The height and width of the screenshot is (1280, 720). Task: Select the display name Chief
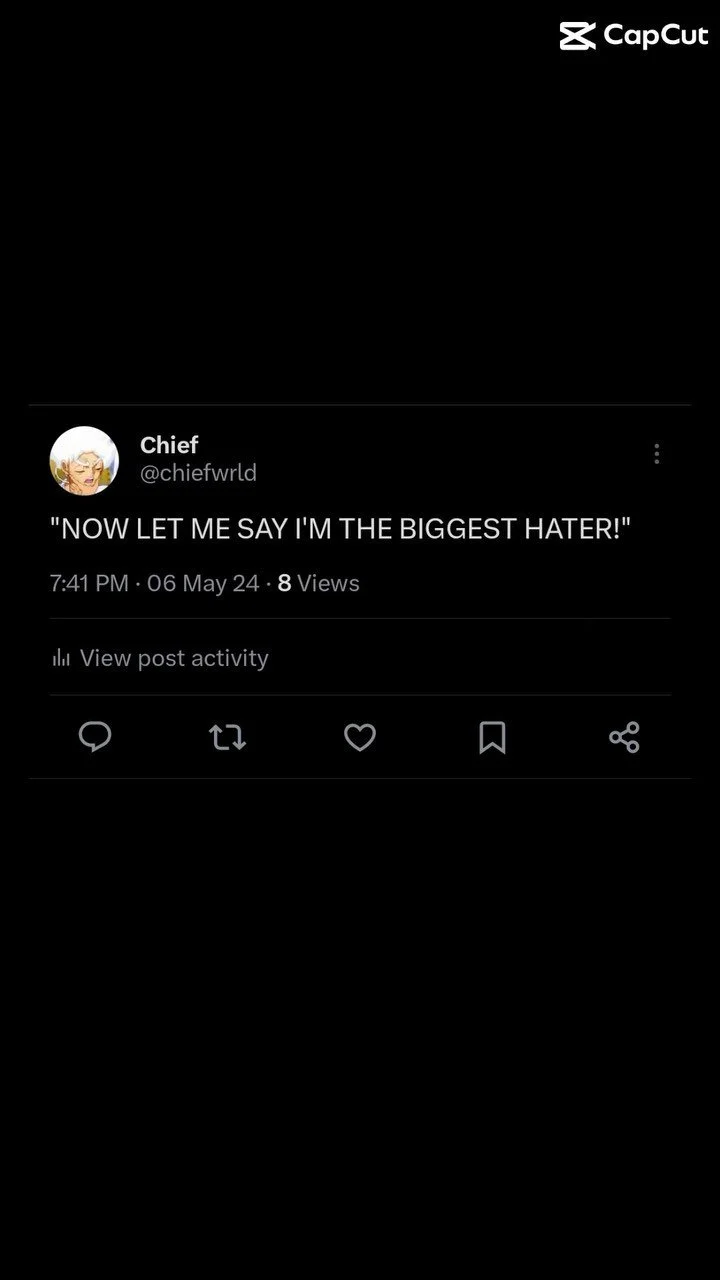[x=169, y=445]
